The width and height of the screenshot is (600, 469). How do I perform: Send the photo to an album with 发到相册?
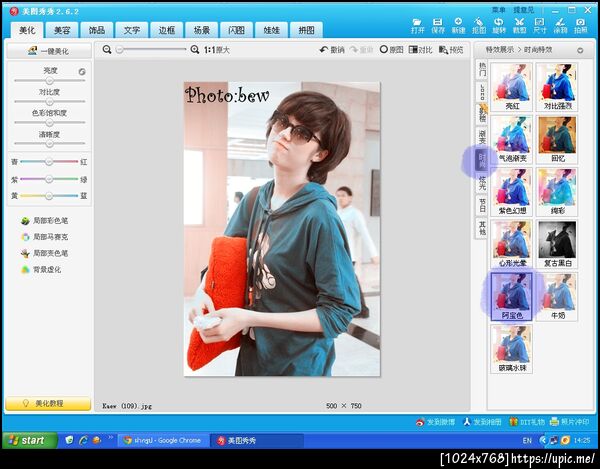[482, 422]
